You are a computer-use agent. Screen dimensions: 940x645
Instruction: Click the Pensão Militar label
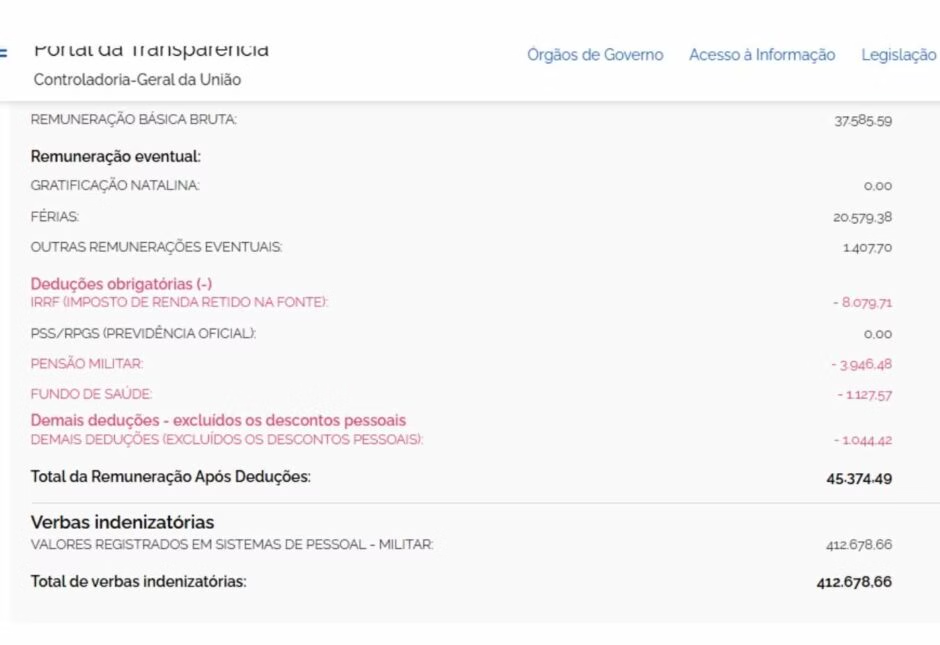87,364
